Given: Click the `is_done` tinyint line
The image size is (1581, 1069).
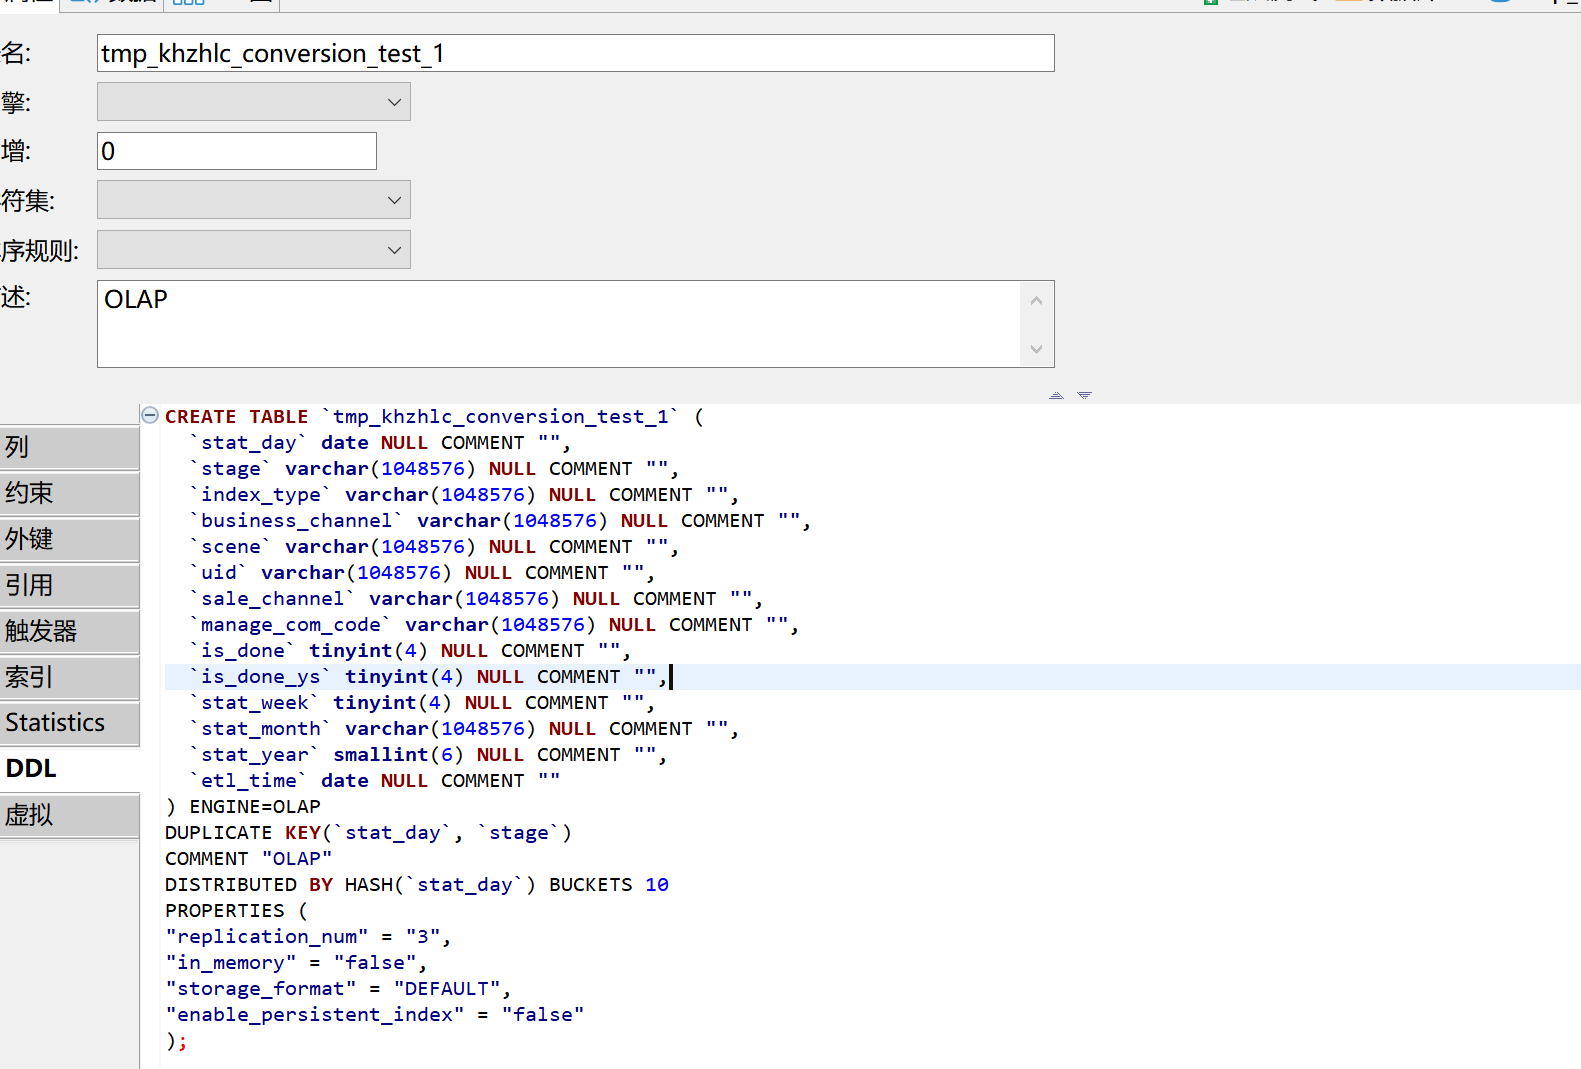Looking at the screenshot, I should (410, 651).
